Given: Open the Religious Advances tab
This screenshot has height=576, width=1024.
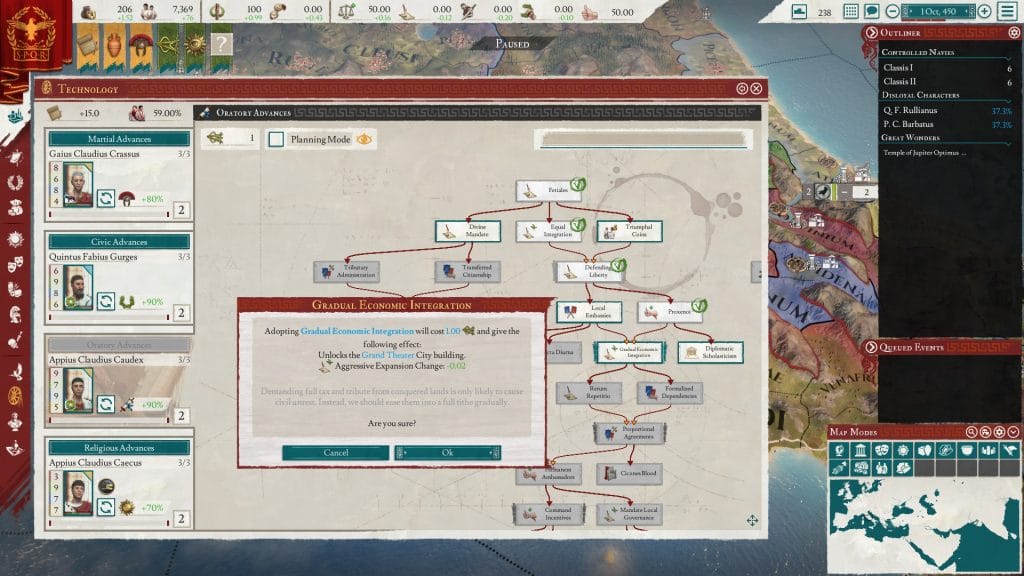Looking at the screenshot, I should click(119, 448).
